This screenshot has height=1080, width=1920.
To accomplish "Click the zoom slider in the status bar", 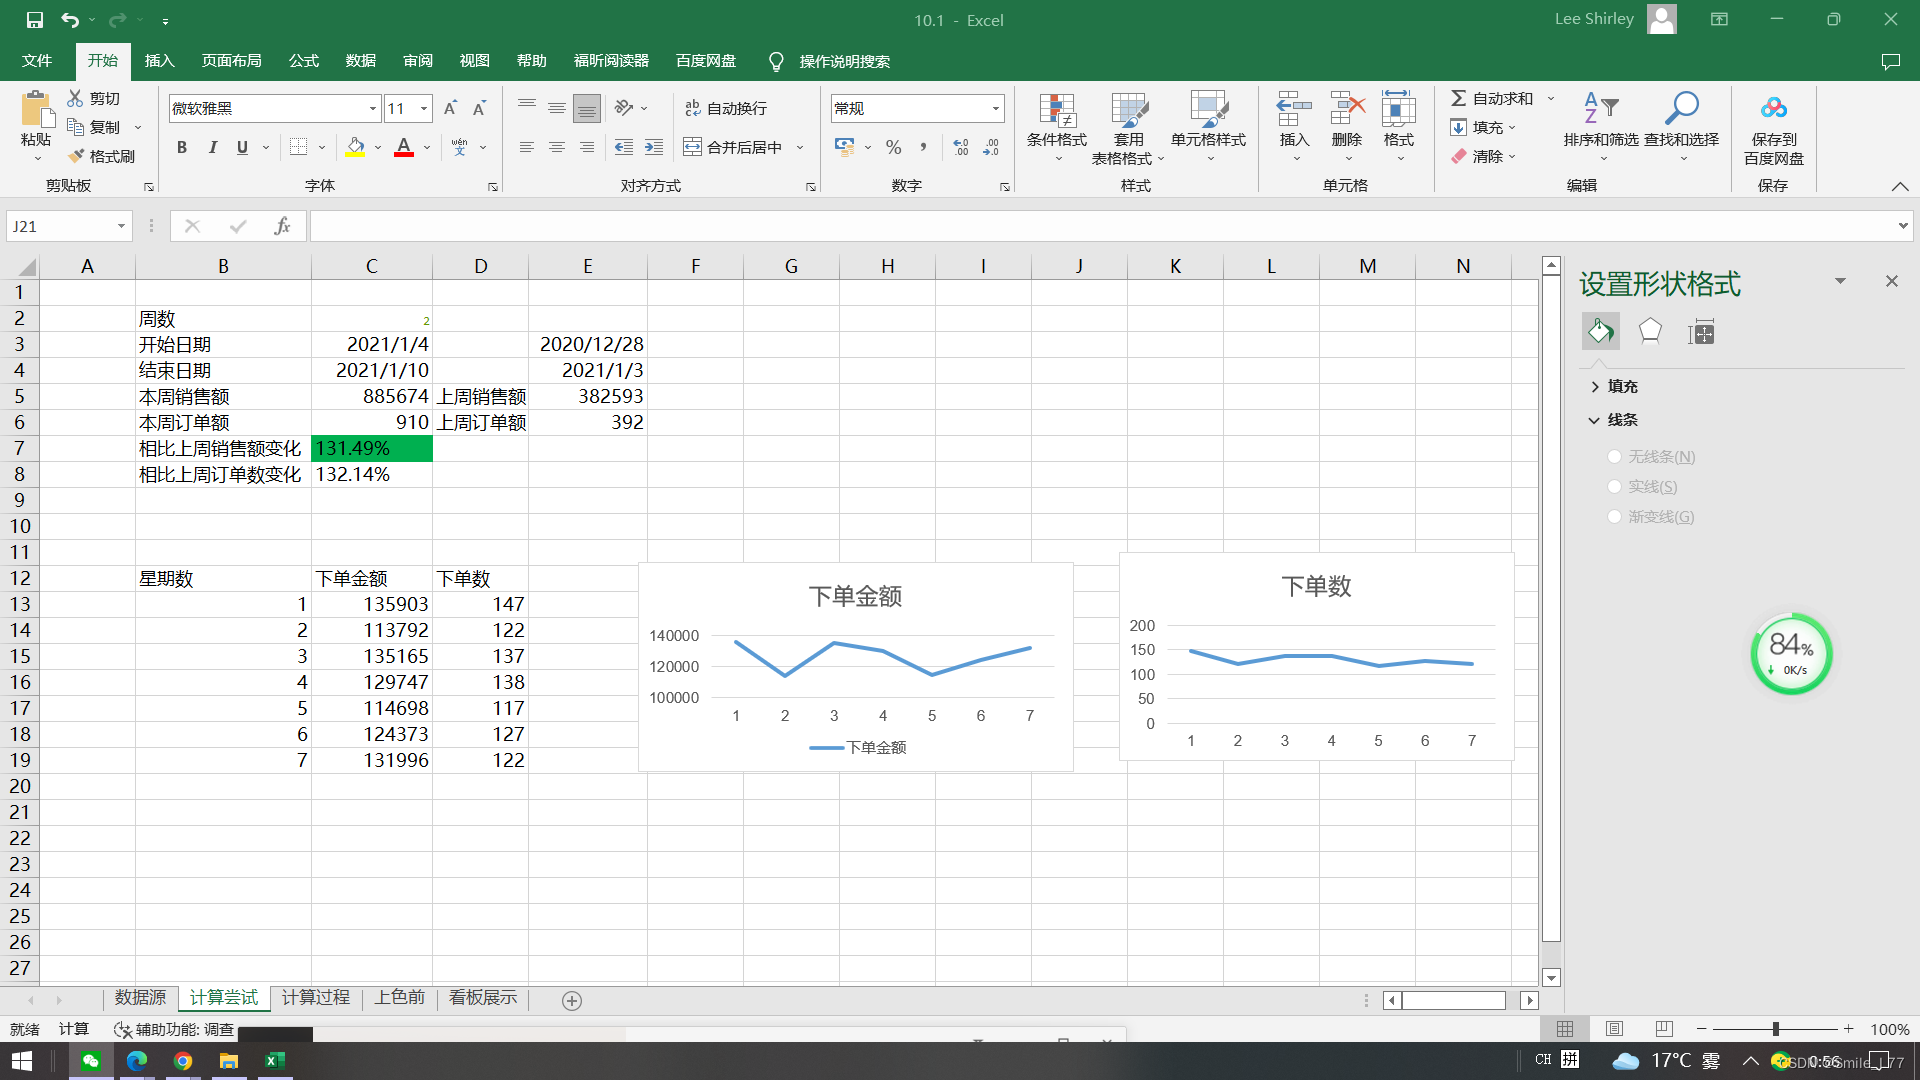I will (x=1775, y=1029).
